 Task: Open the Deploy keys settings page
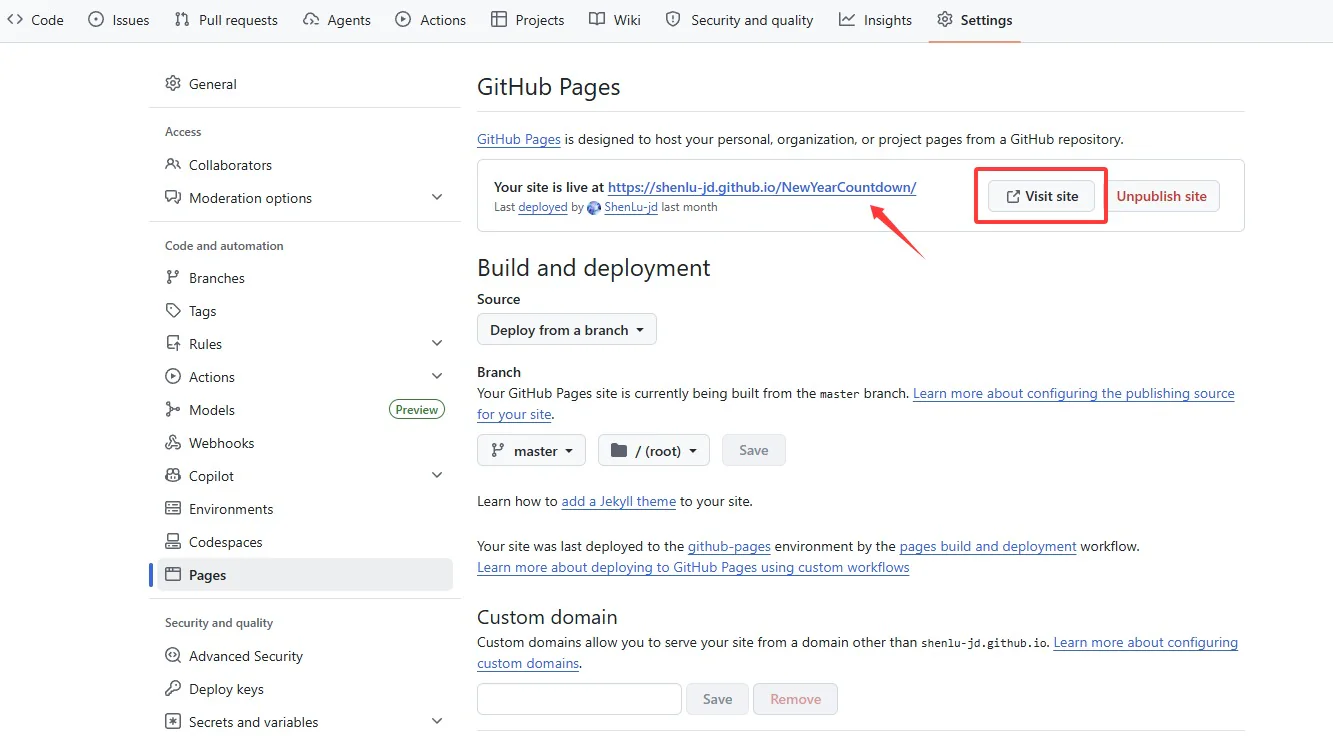(305, 689)
